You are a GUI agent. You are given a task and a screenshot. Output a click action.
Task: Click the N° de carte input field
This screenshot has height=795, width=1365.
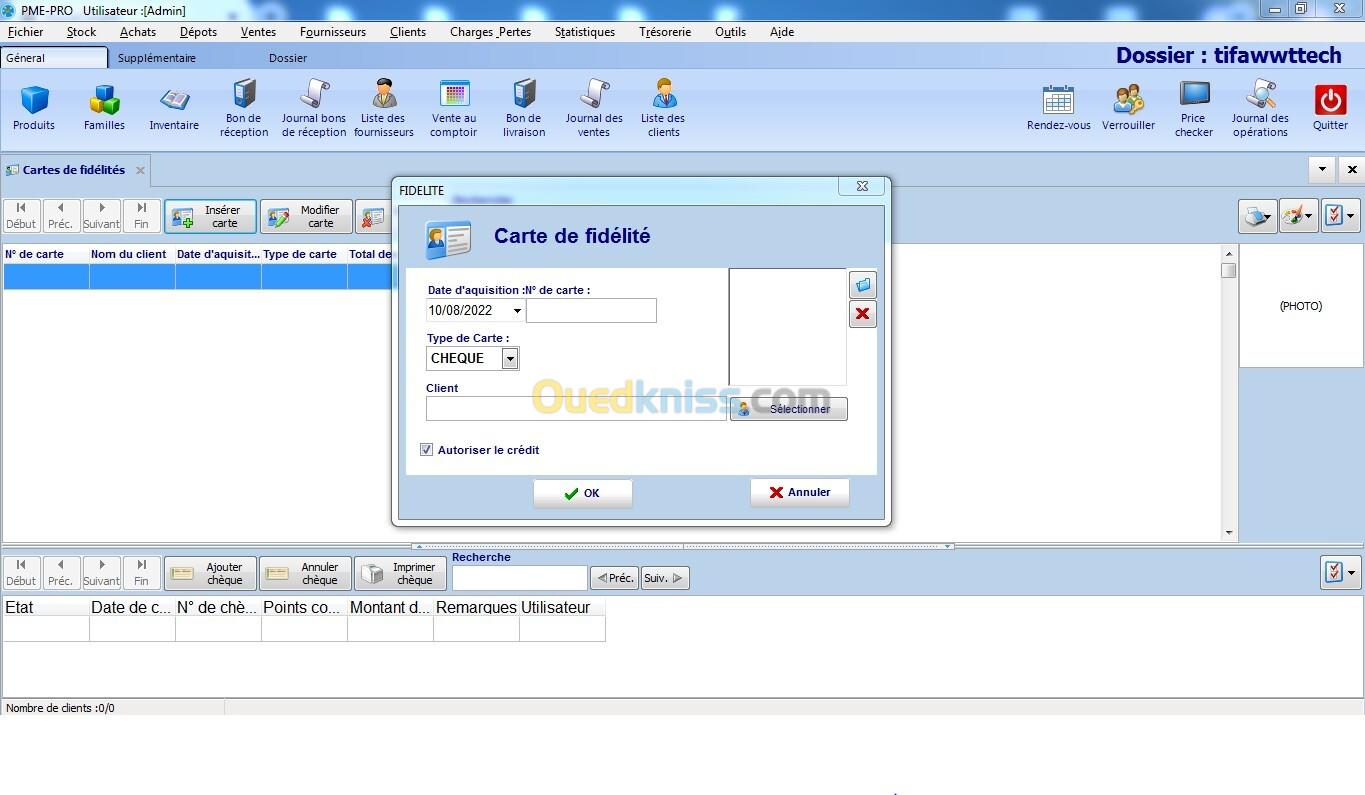[591, 311]
